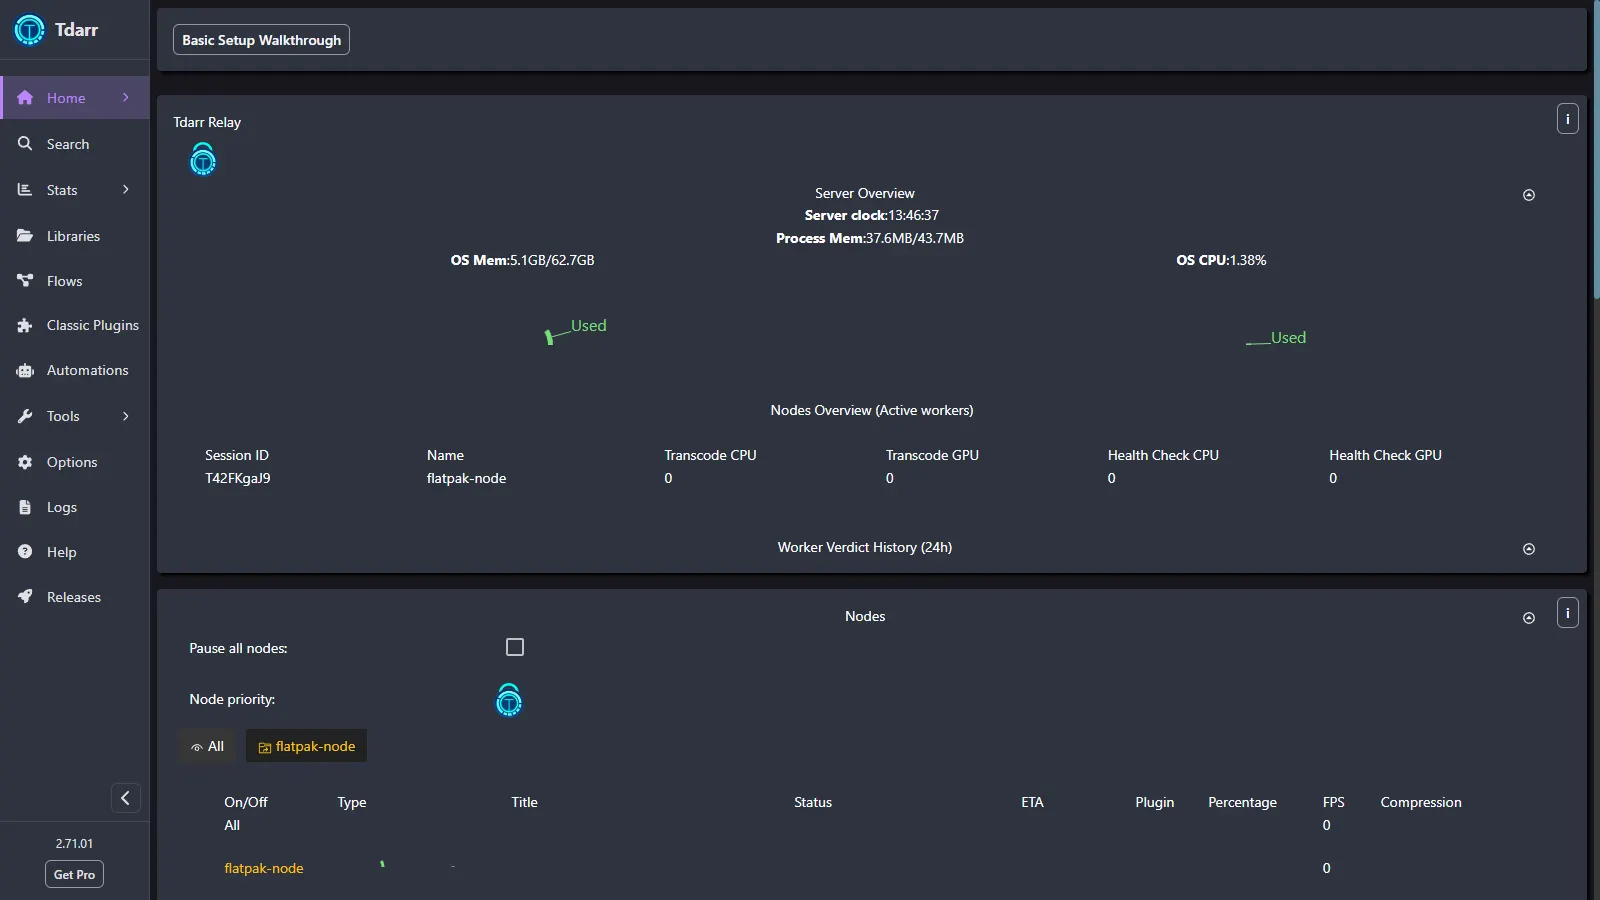Open Basic Setup Walkthrough
The height and width of the screenshot is (900, 1600).
coord(261,40)
